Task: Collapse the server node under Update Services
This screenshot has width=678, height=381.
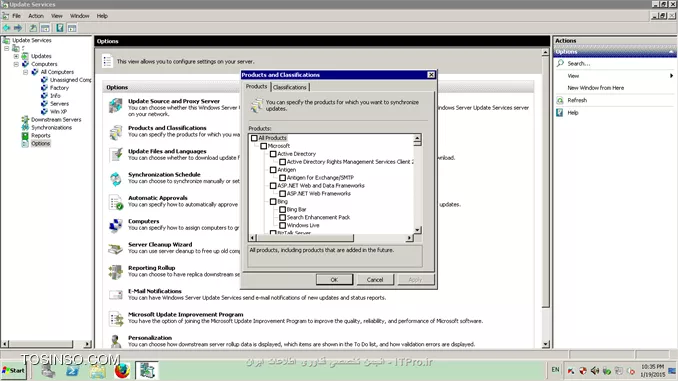Action: [x=6, y=48]
